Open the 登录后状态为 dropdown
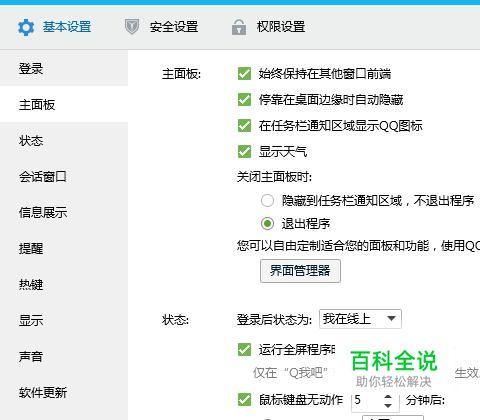480x420 pixels. pos(360,319)
